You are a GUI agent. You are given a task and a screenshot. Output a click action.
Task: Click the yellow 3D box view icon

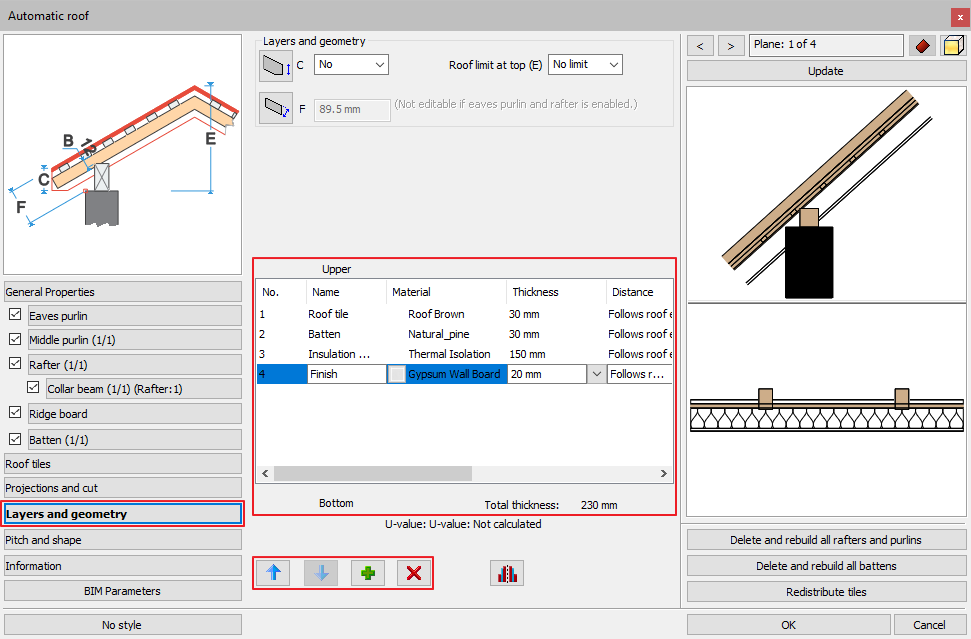click(x=952, y=46)
